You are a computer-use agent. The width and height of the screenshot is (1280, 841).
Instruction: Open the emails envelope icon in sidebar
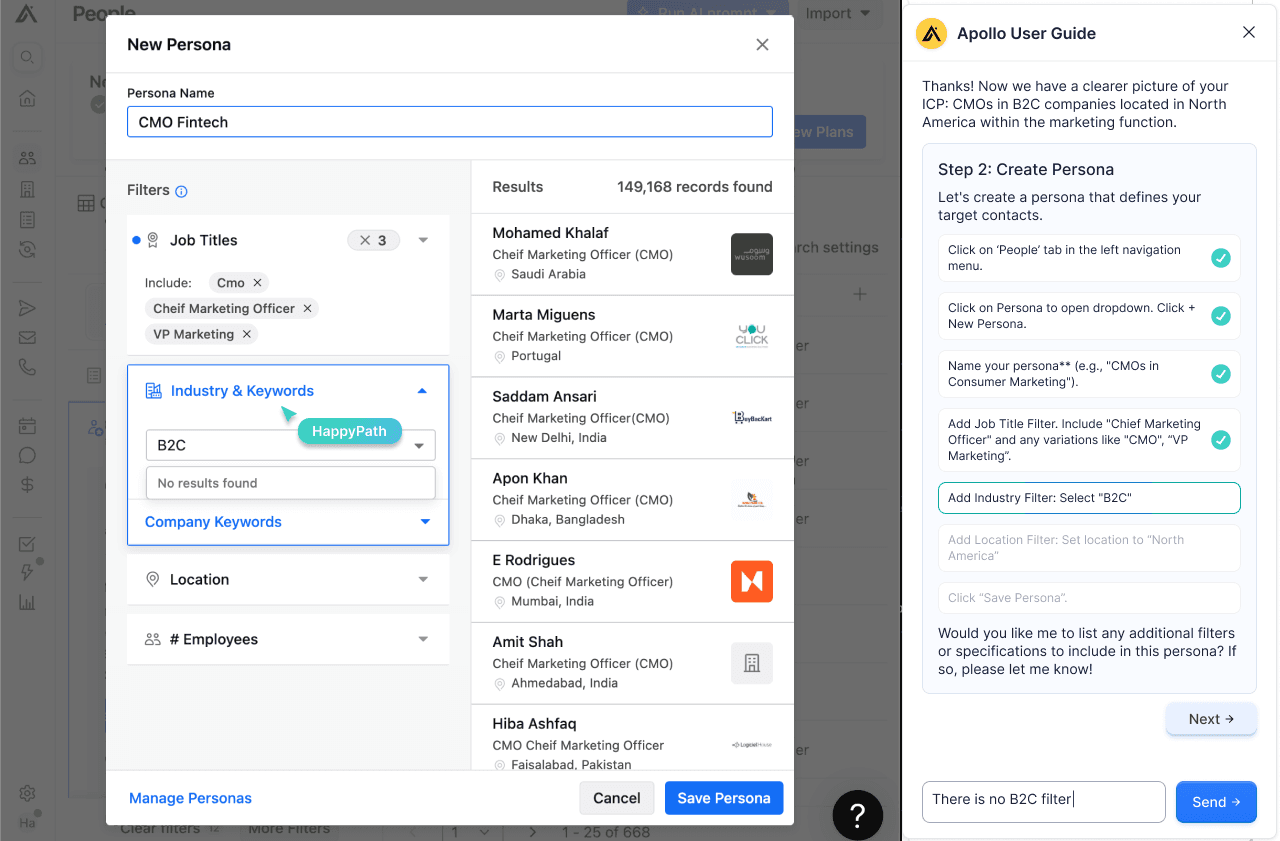pyautogui.click(x=27, y=337)
